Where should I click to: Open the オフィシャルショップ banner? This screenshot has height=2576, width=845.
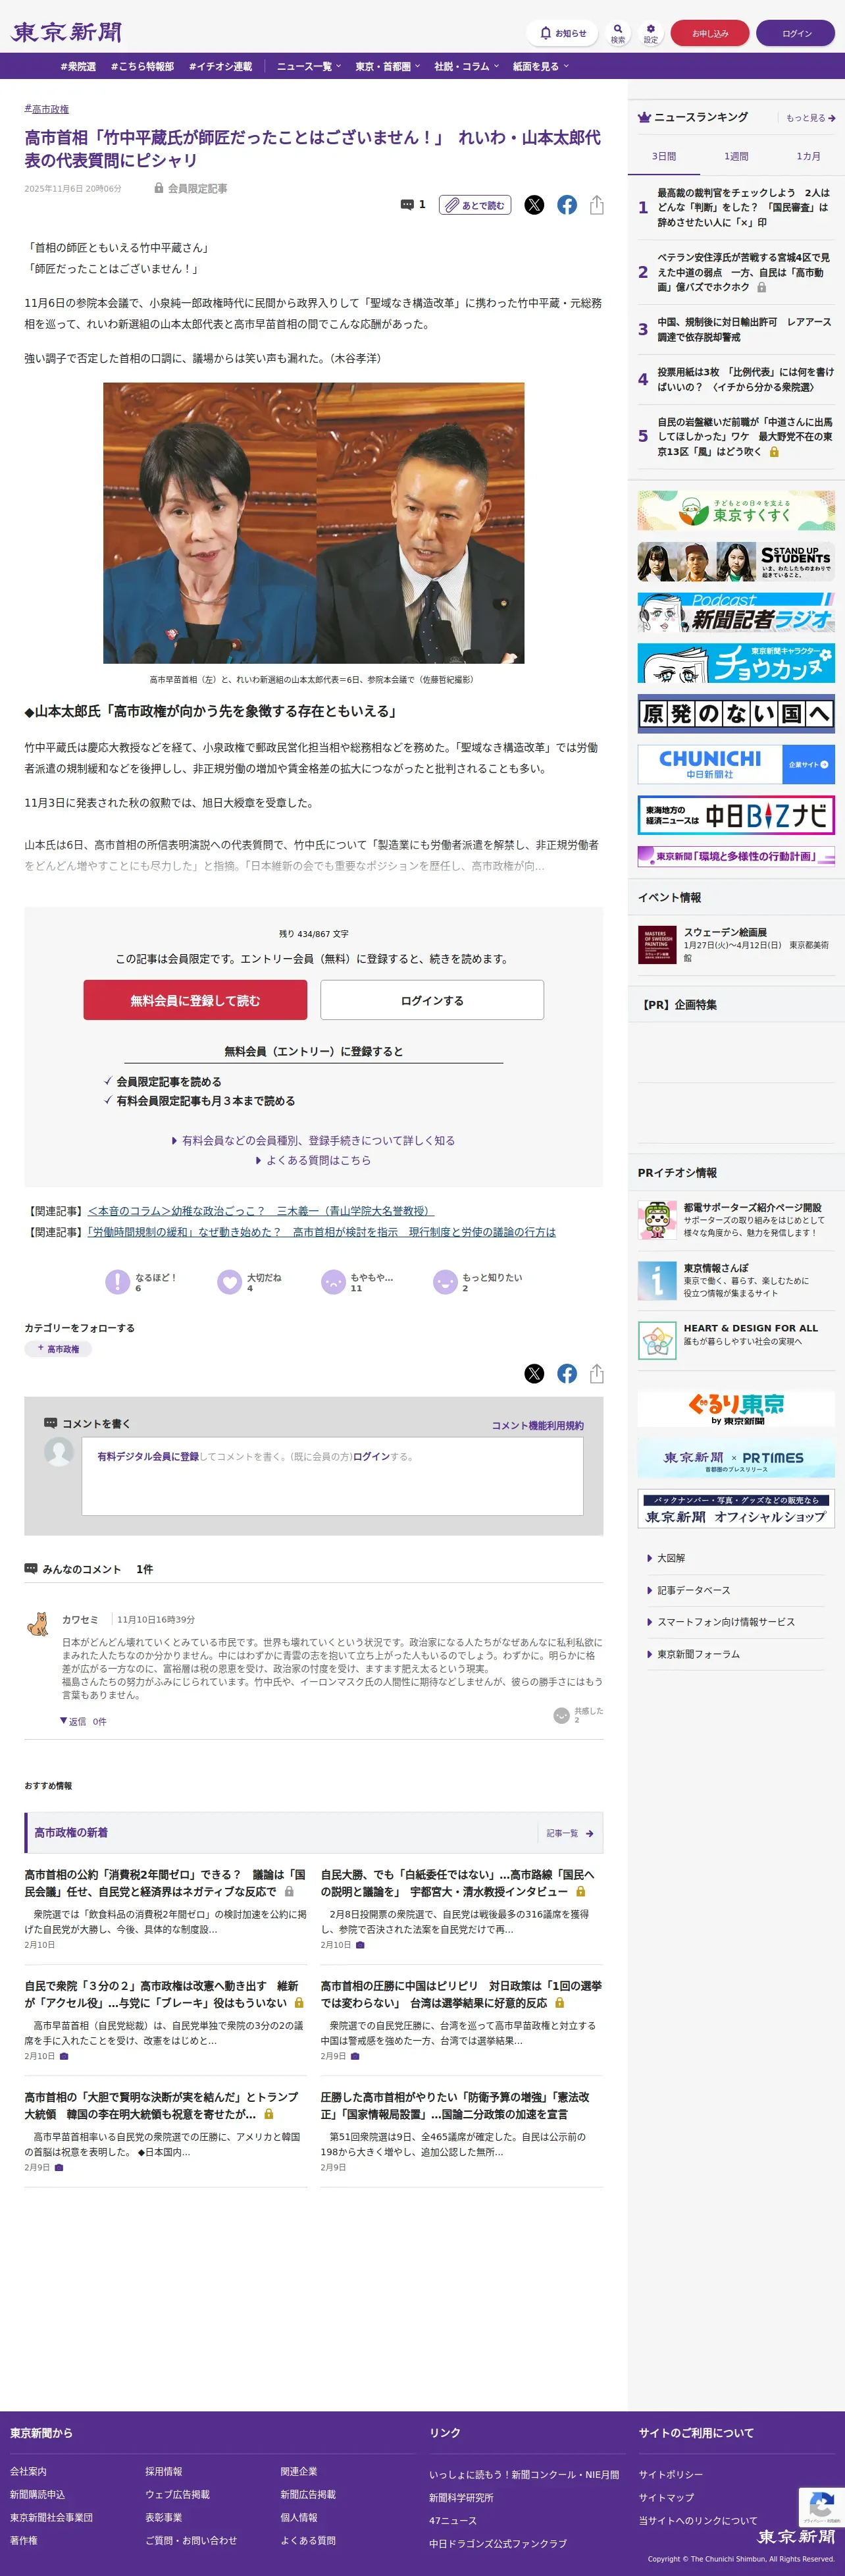[x=736, y=1509]
